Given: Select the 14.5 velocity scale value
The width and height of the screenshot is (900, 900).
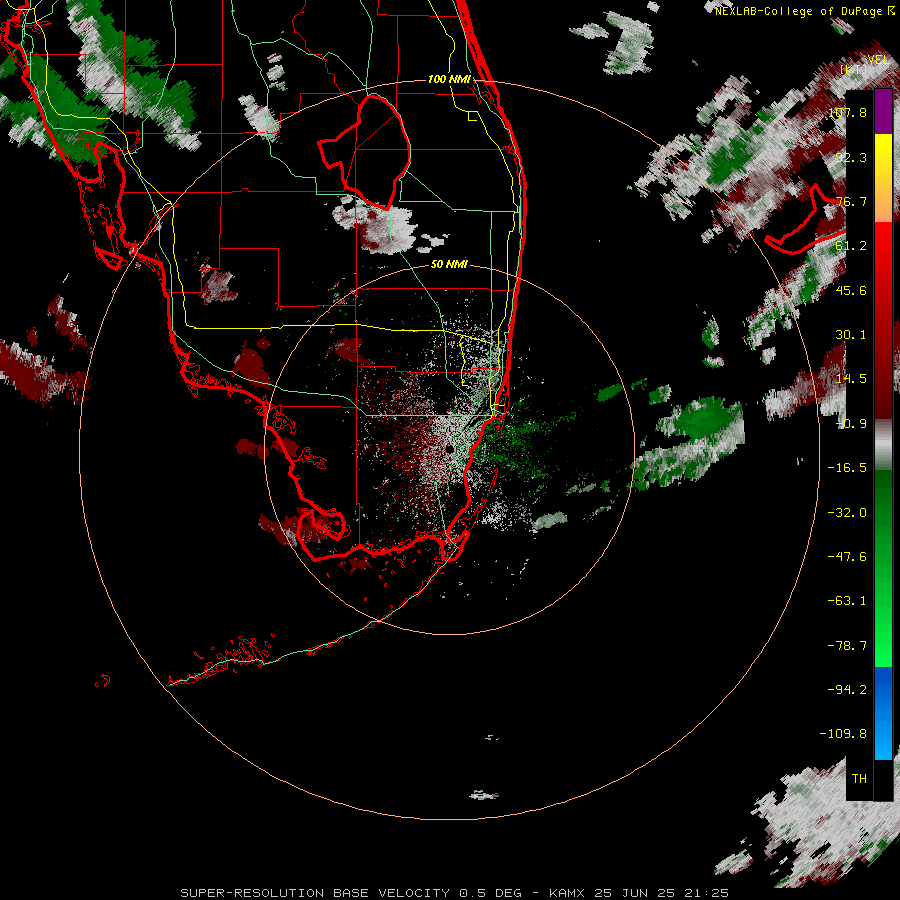Looking at the screenshot, I should point(851,379).
